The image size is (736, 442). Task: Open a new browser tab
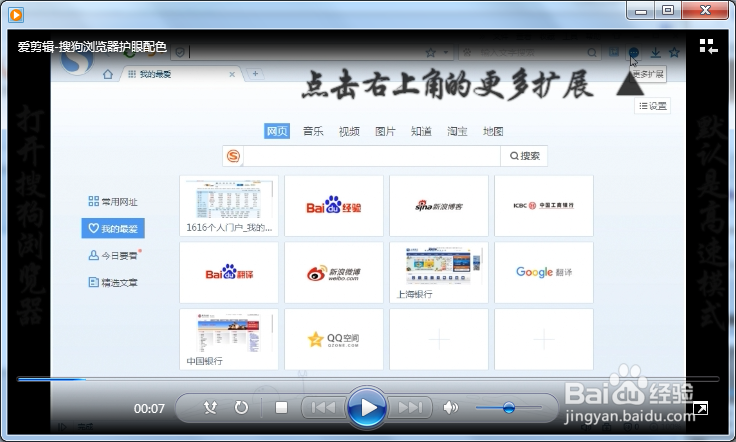[x=255, y=74]
